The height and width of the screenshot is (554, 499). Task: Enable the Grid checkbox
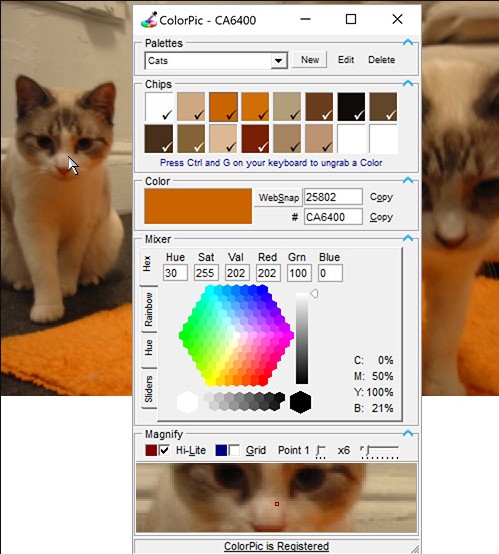234,450
